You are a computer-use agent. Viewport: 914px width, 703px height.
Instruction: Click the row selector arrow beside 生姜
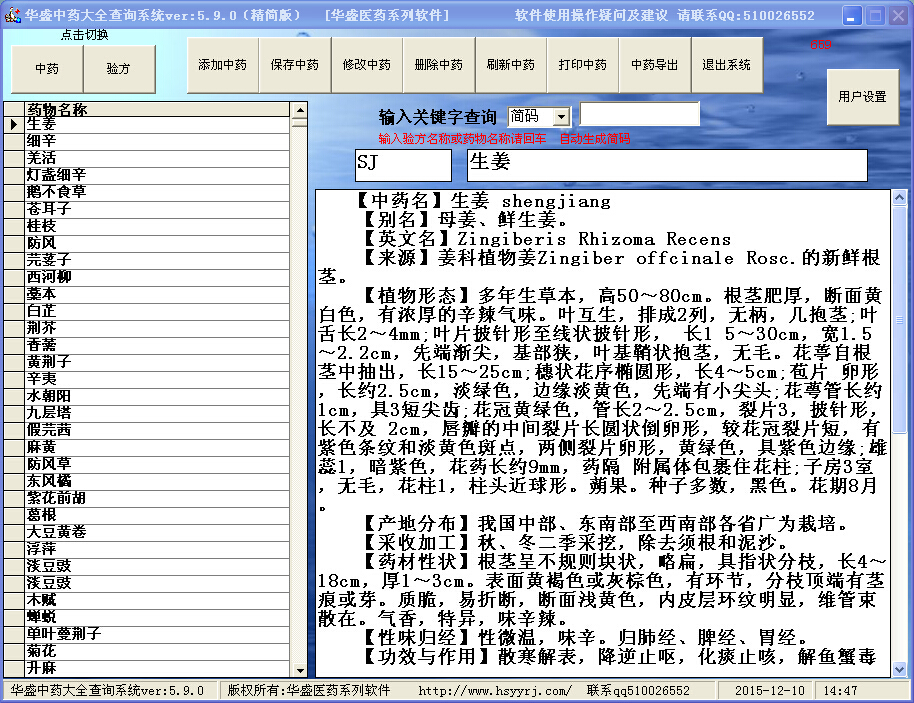pos(14,124)
